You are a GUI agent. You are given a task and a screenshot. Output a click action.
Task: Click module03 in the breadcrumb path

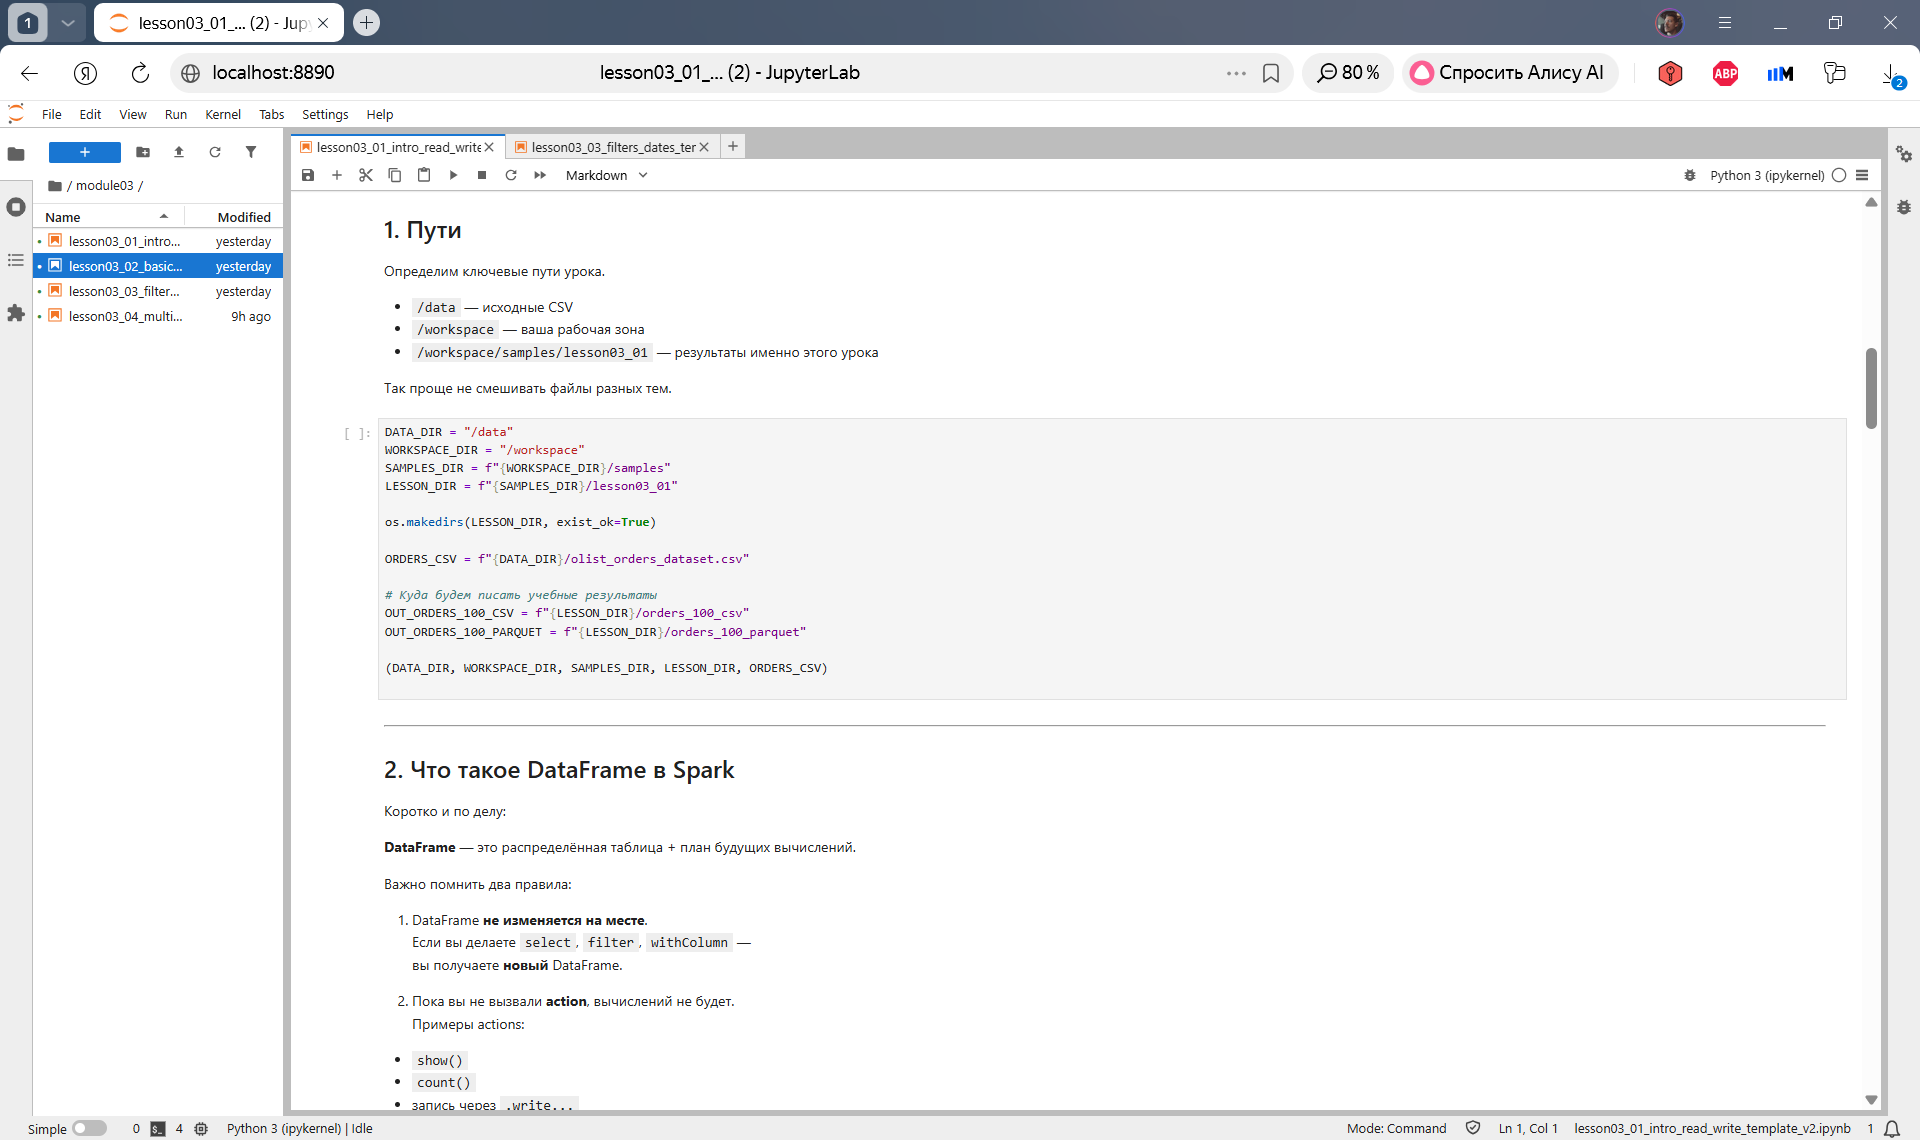105,186
